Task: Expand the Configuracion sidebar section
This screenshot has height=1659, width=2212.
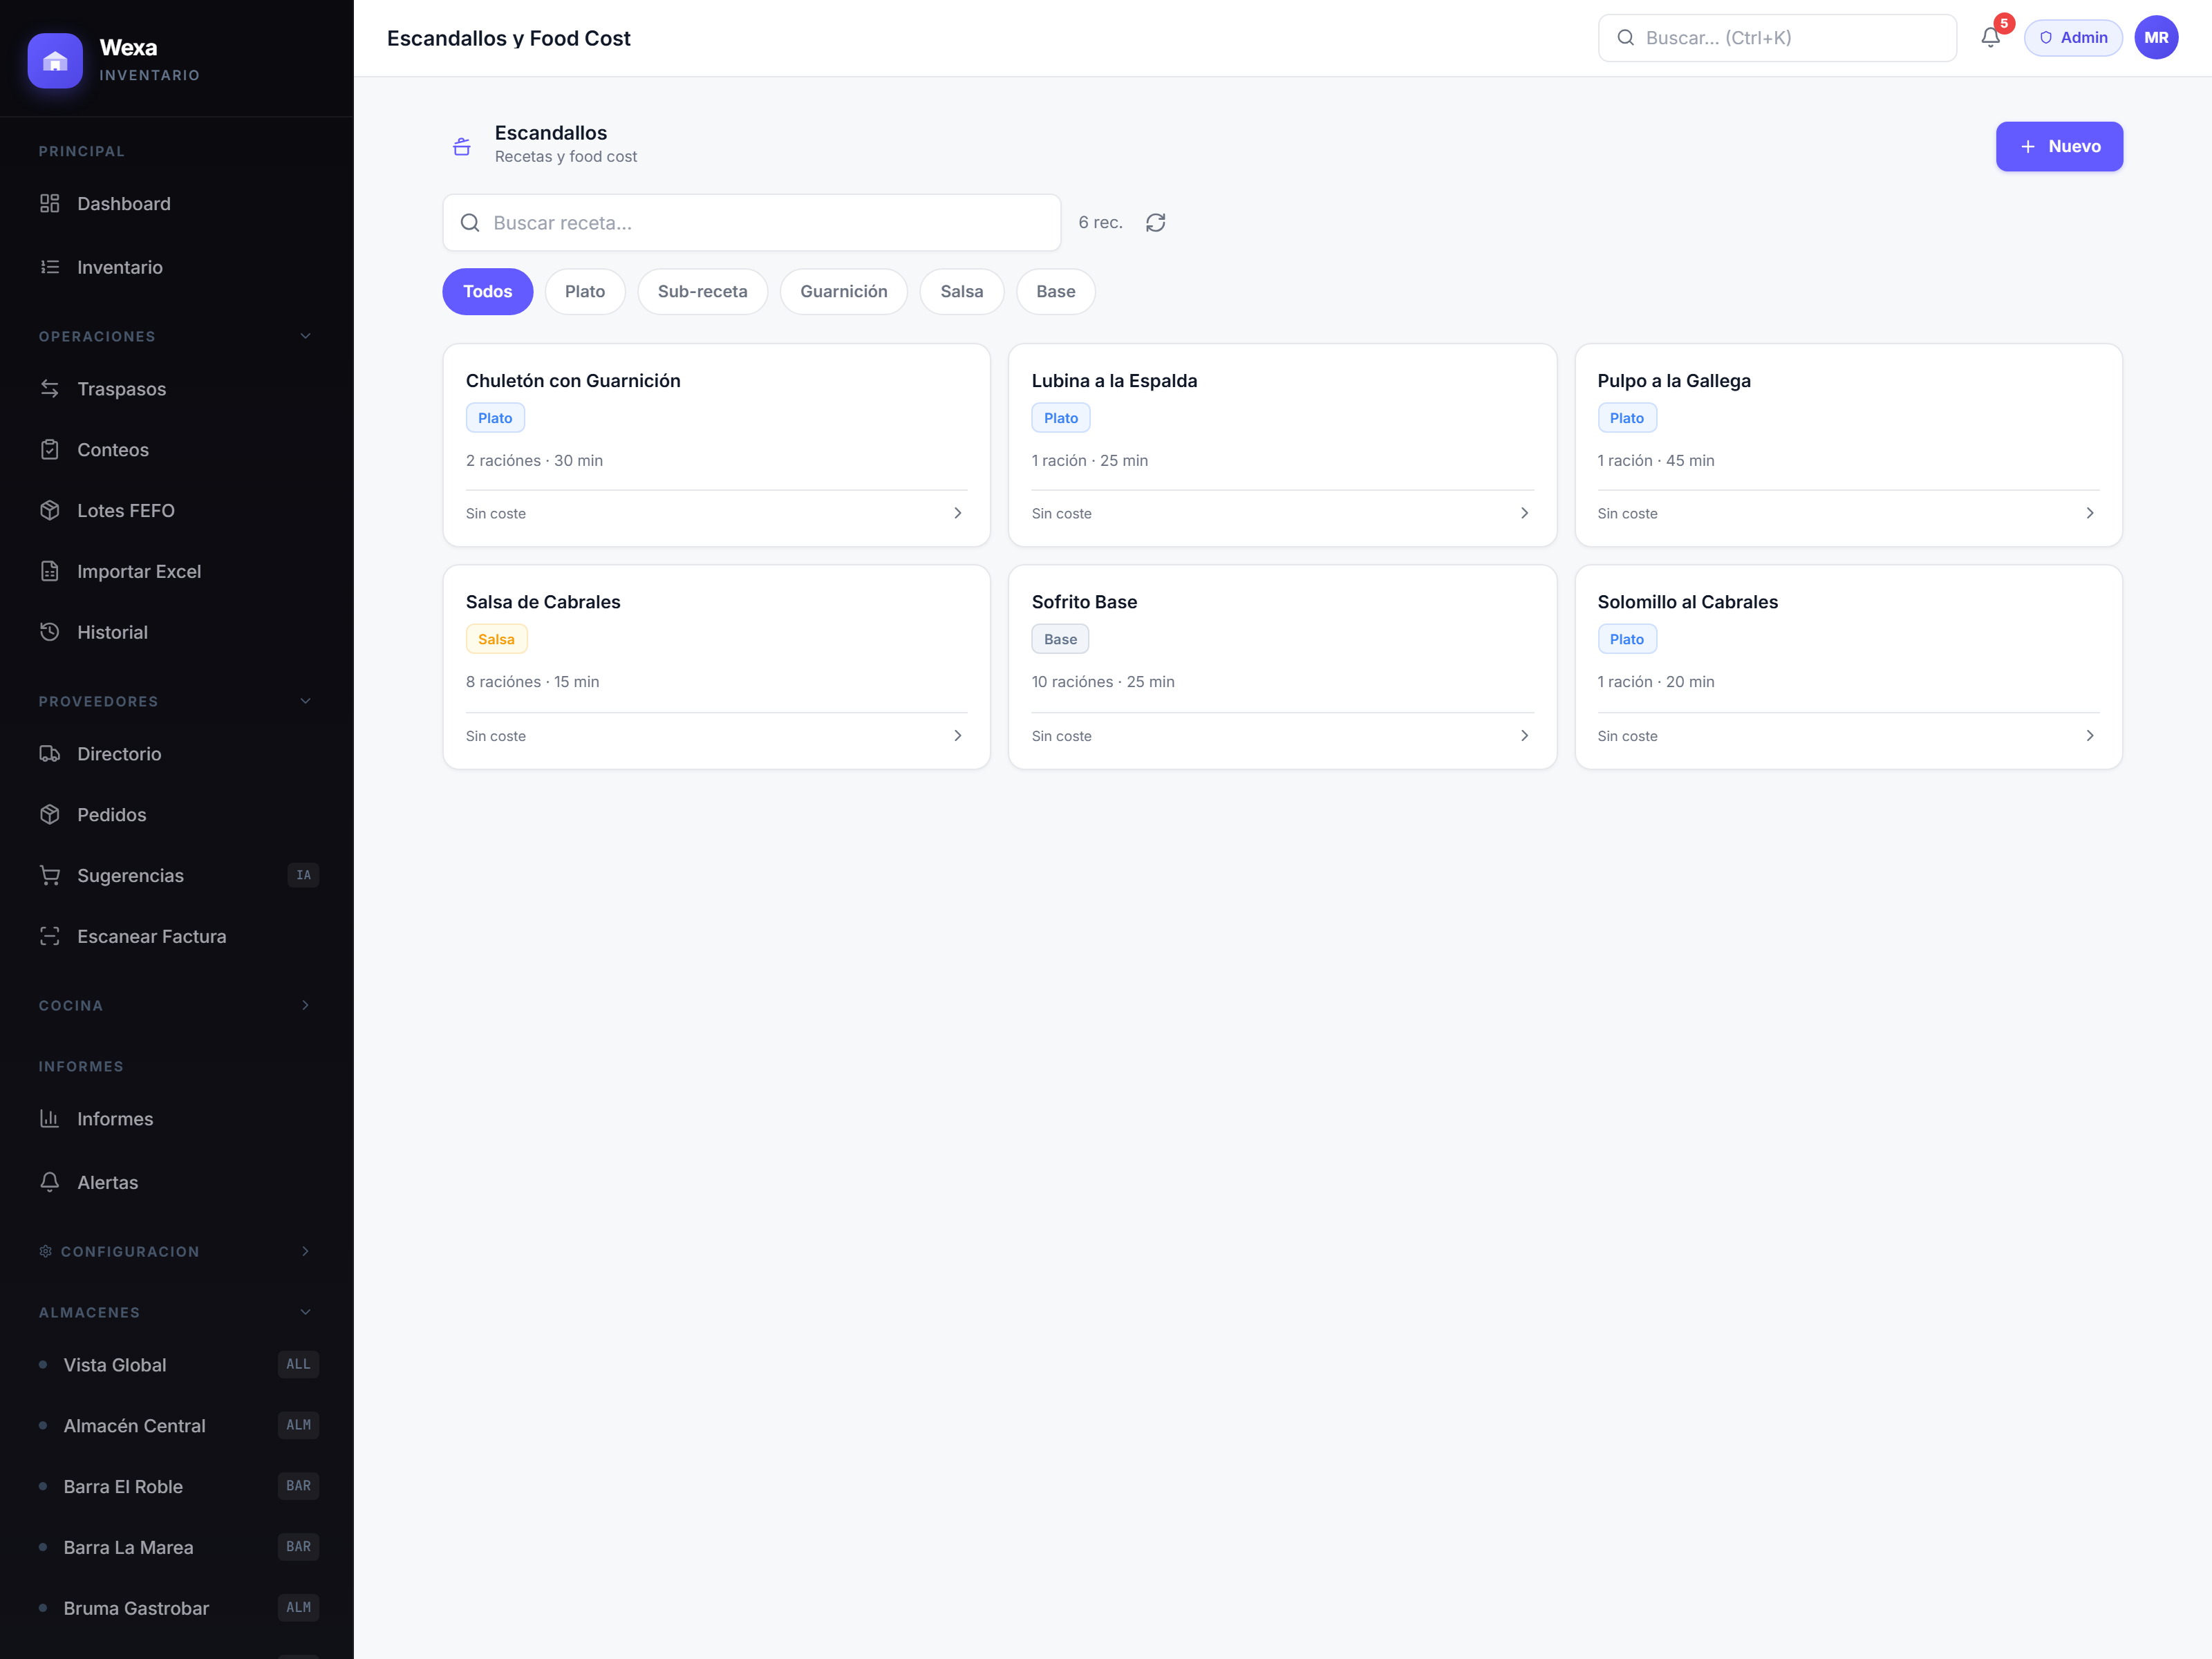Action: 177,1251
